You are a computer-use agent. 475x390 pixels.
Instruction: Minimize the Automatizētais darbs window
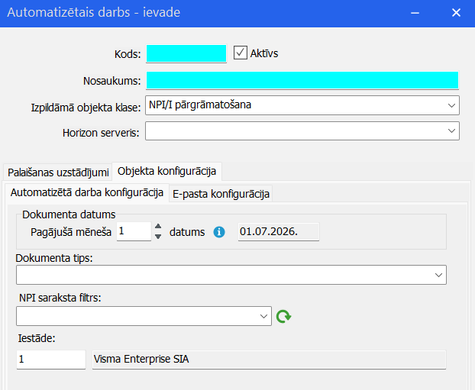415,13
